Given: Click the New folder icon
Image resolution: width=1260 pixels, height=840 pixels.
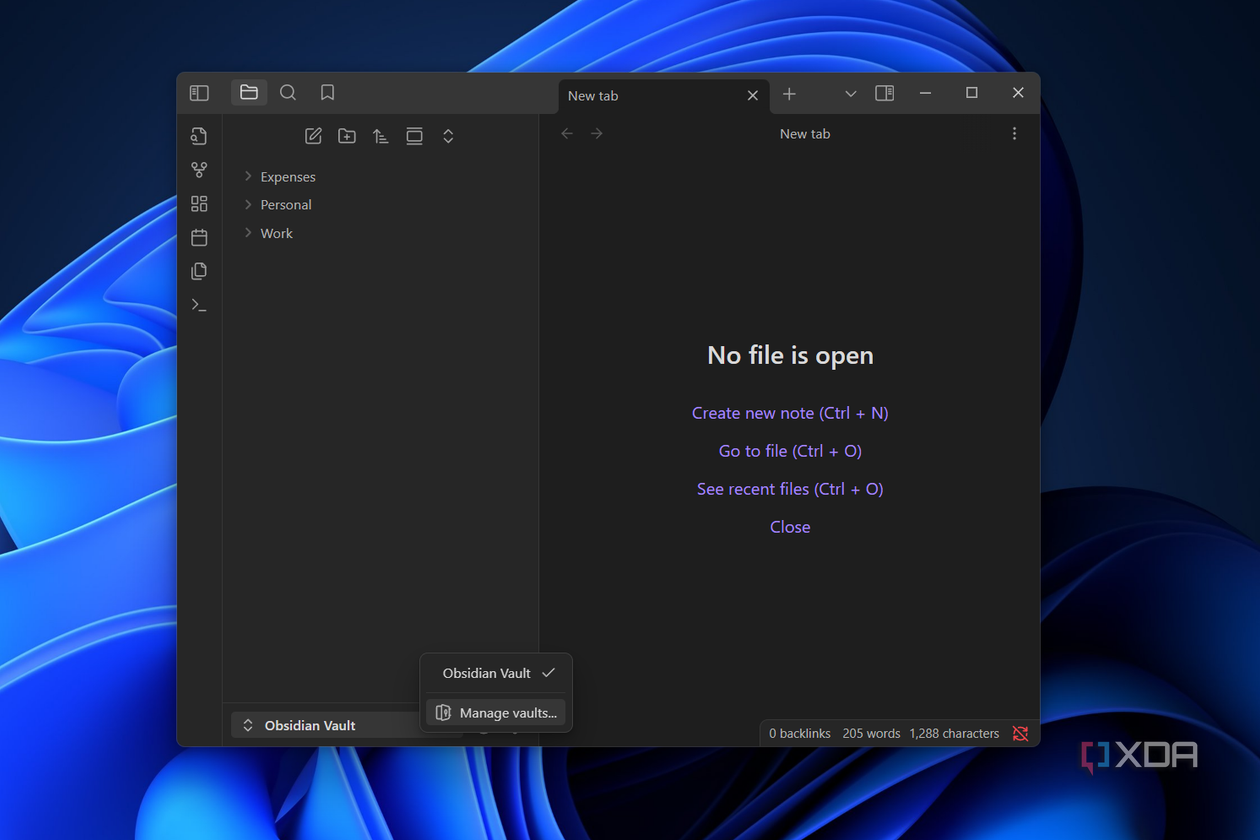Looking at the screenshot, I should click(347, 136).
